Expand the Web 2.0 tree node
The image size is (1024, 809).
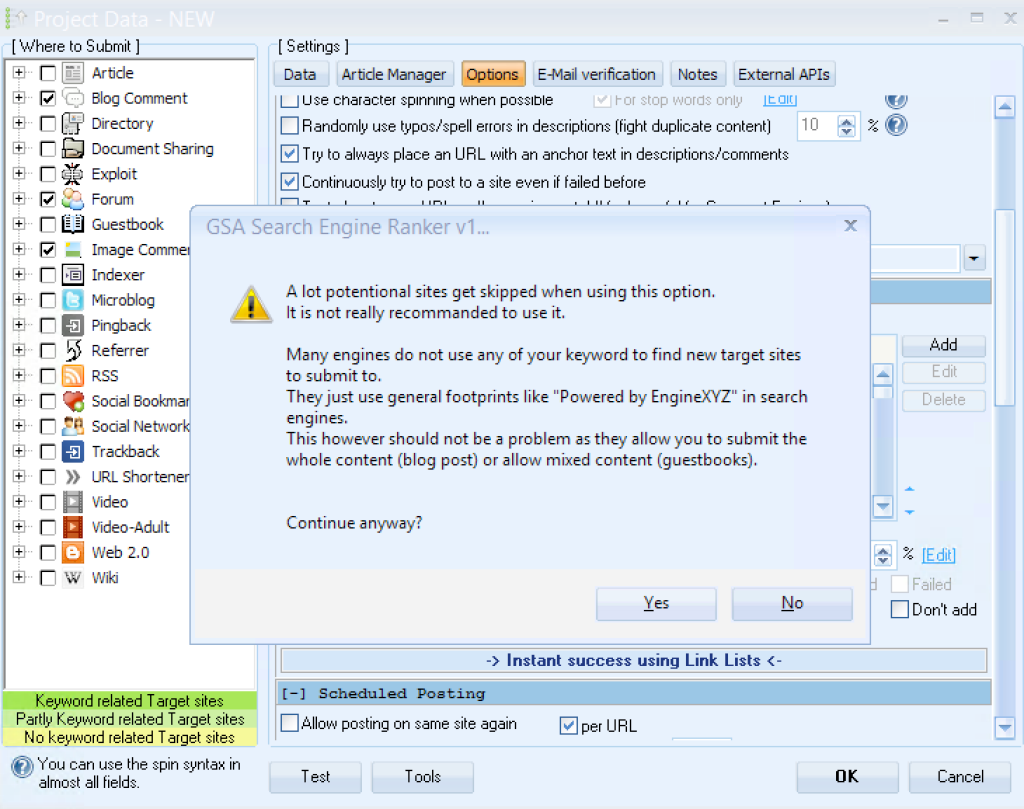point(19,552)
